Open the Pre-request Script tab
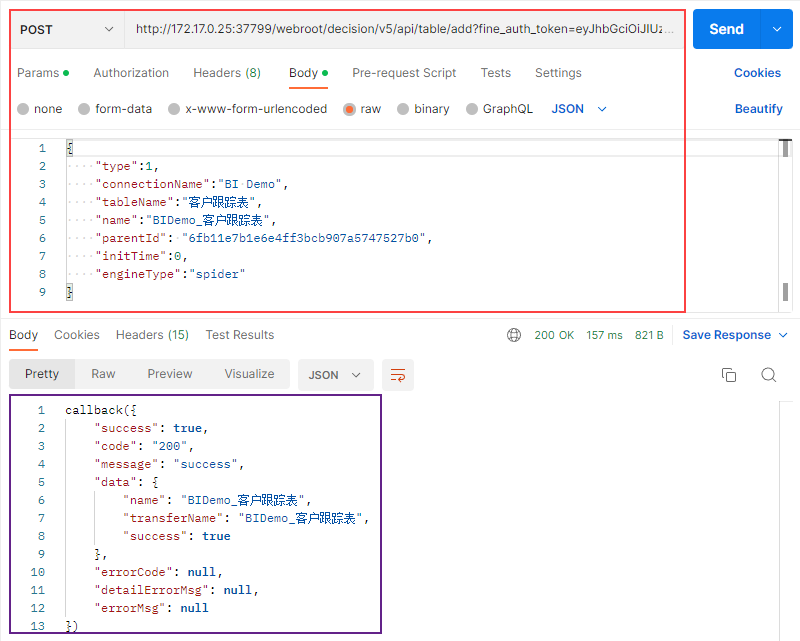 (404, 73)
